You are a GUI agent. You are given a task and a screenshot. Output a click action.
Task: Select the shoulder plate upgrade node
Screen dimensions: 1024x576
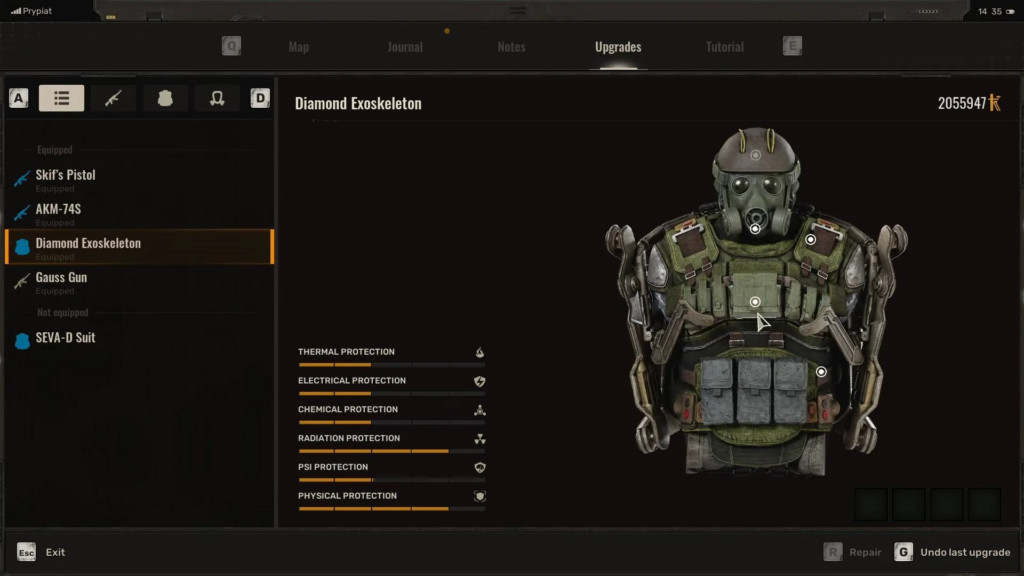(x=811, y=240)
